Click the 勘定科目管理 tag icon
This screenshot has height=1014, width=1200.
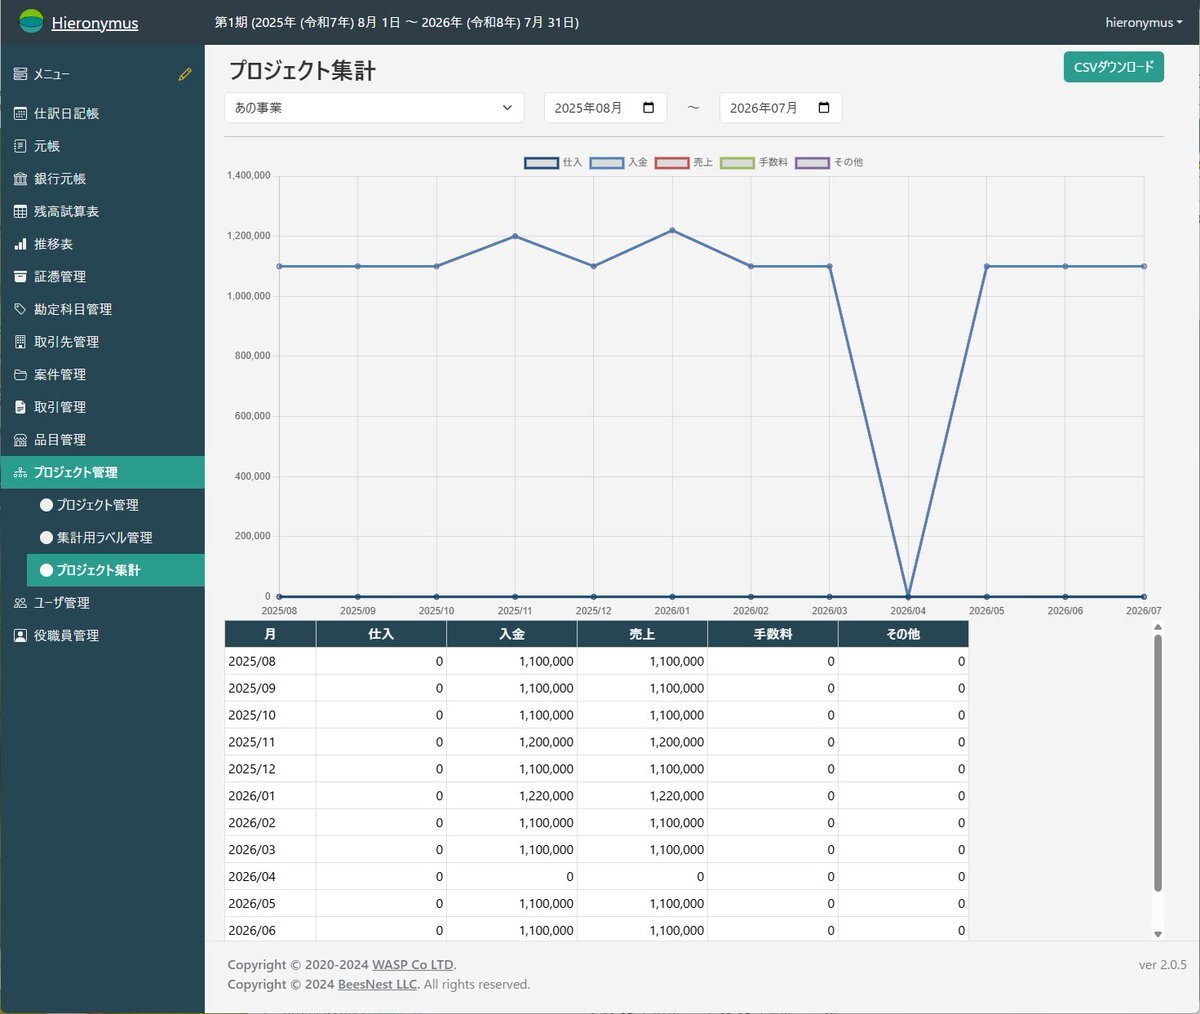(20, 309)
